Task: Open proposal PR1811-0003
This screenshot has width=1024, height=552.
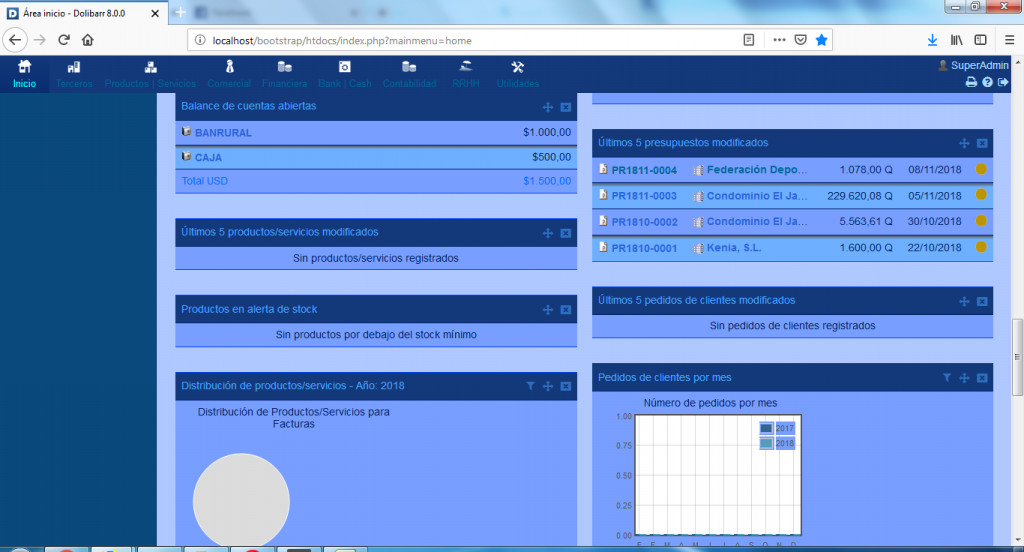Action: point(644,196)
